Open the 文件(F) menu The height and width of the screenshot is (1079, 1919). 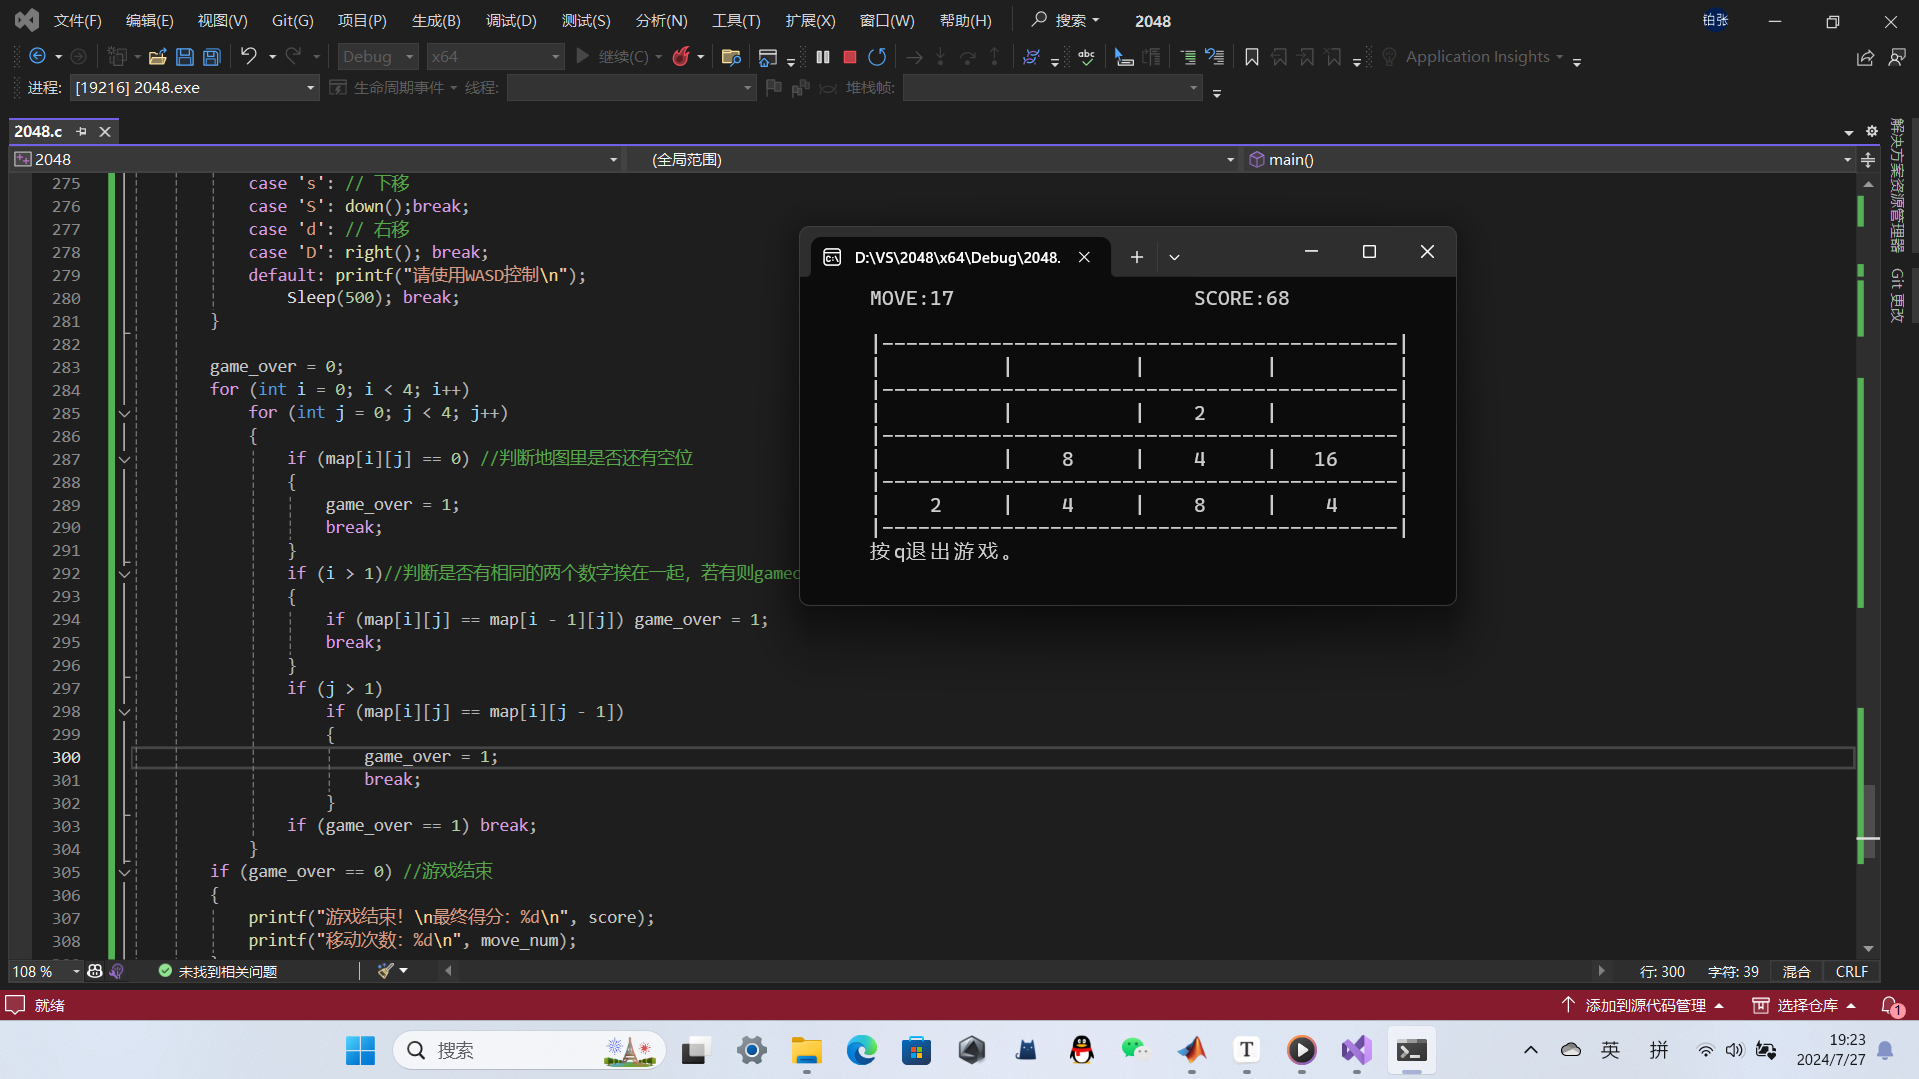(x=77, y=20)
